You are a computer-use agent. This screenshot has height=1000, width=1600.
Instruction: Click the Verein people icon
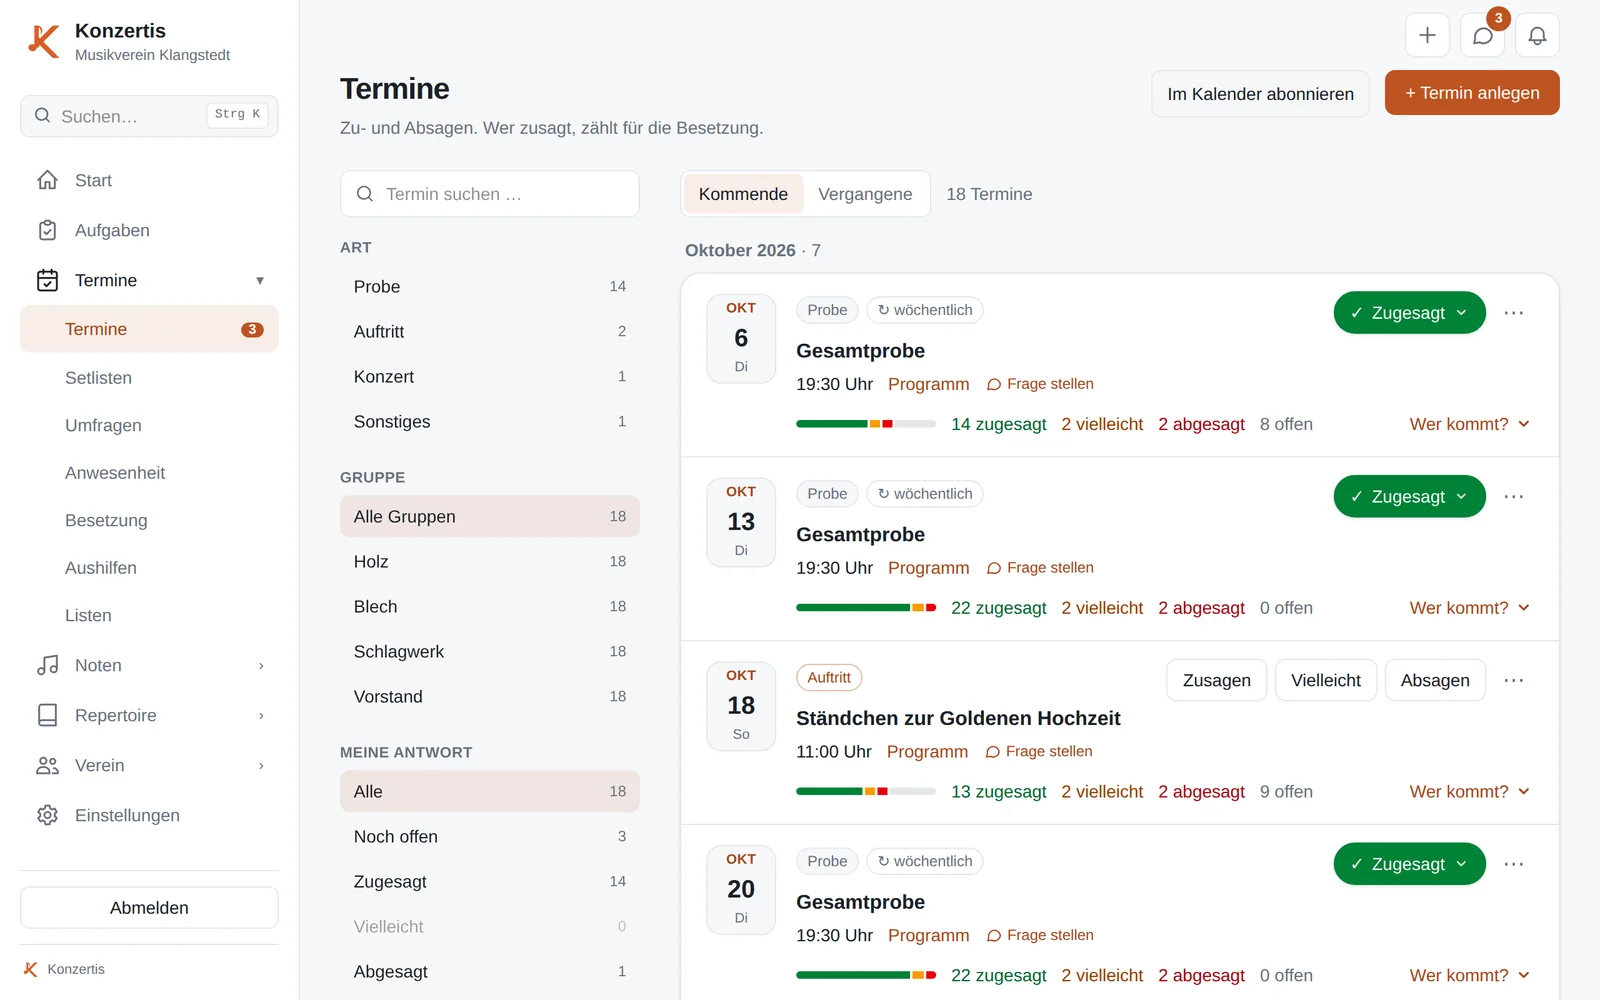[x=47, y=765]
